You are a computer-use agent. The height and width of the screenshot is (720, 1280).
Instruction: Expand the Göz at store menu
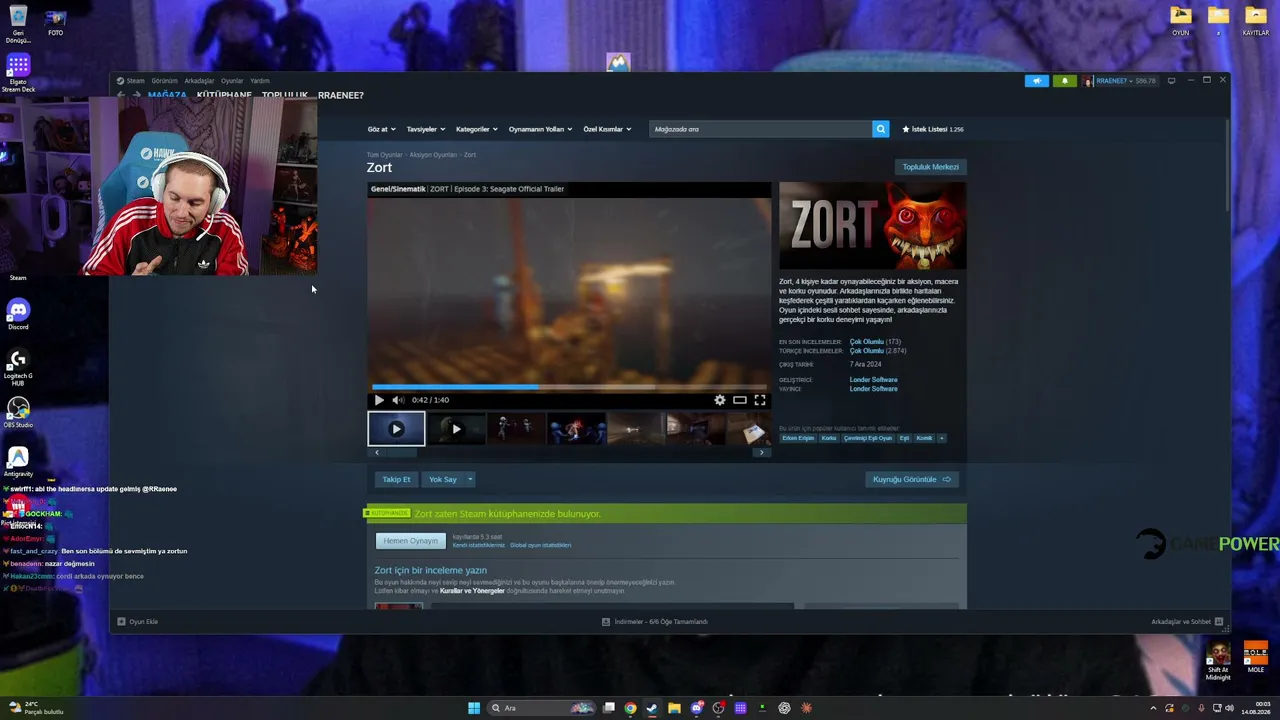click(x=381, y=129)
